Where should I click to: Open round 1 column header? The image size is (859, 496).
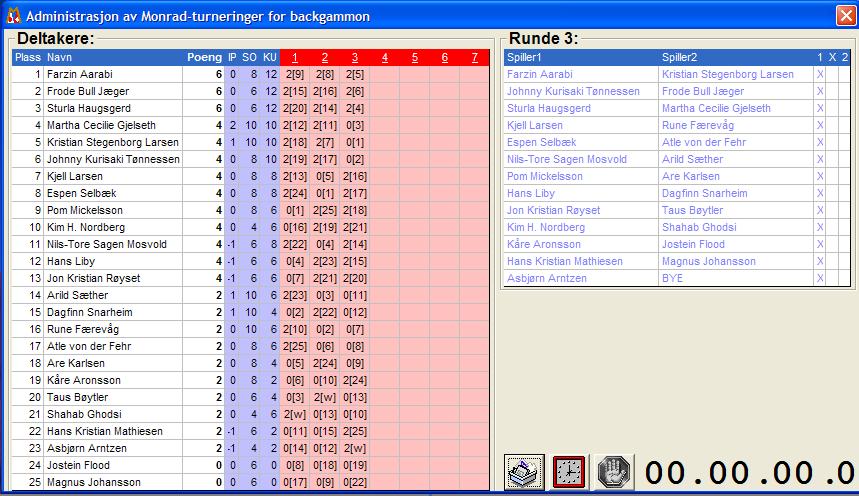(294, 57)
